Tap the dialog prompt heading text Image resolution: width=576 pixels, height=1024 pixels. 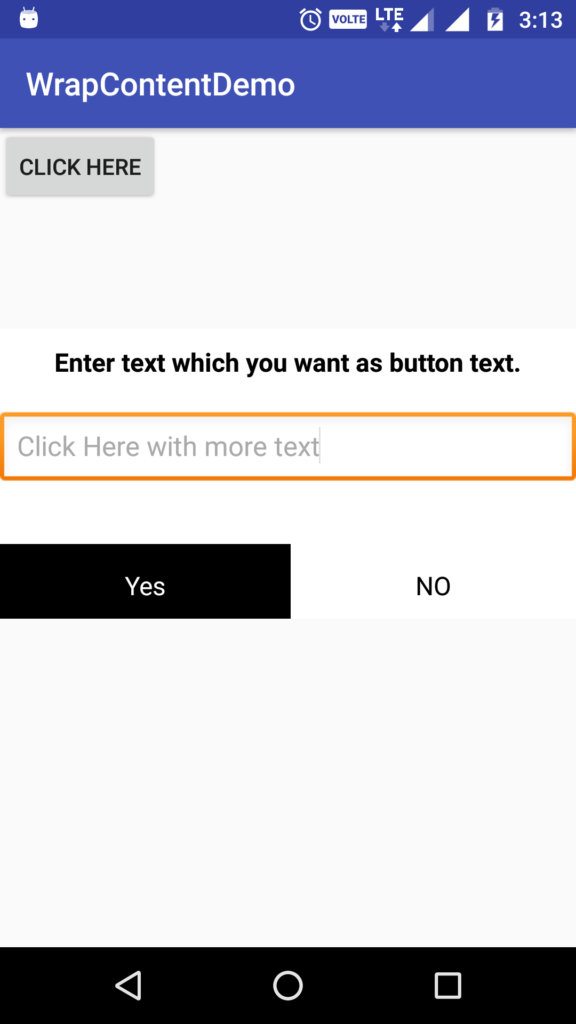tap(287, 363)
